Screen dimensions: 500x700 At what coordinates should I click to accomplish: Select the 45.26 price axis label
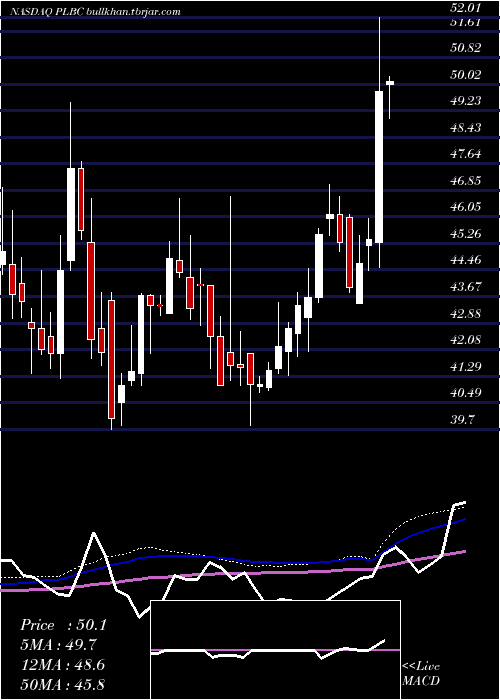click(x=466, y=233)
